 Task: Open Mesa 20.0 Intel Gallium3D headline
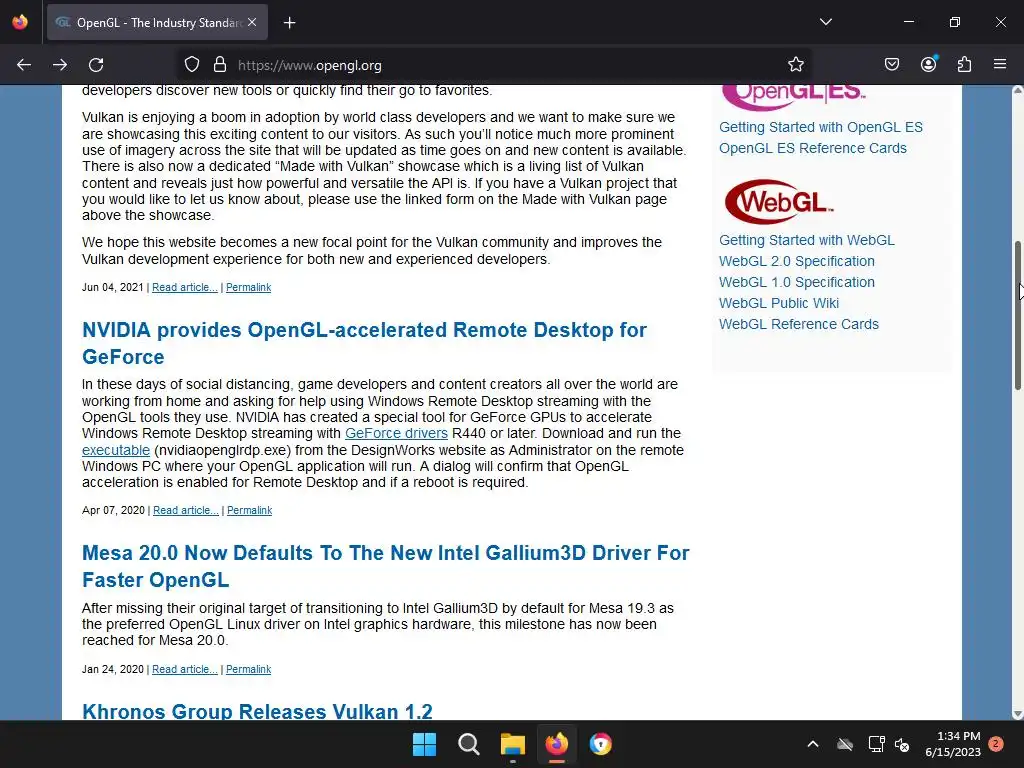tap(385, 566)
